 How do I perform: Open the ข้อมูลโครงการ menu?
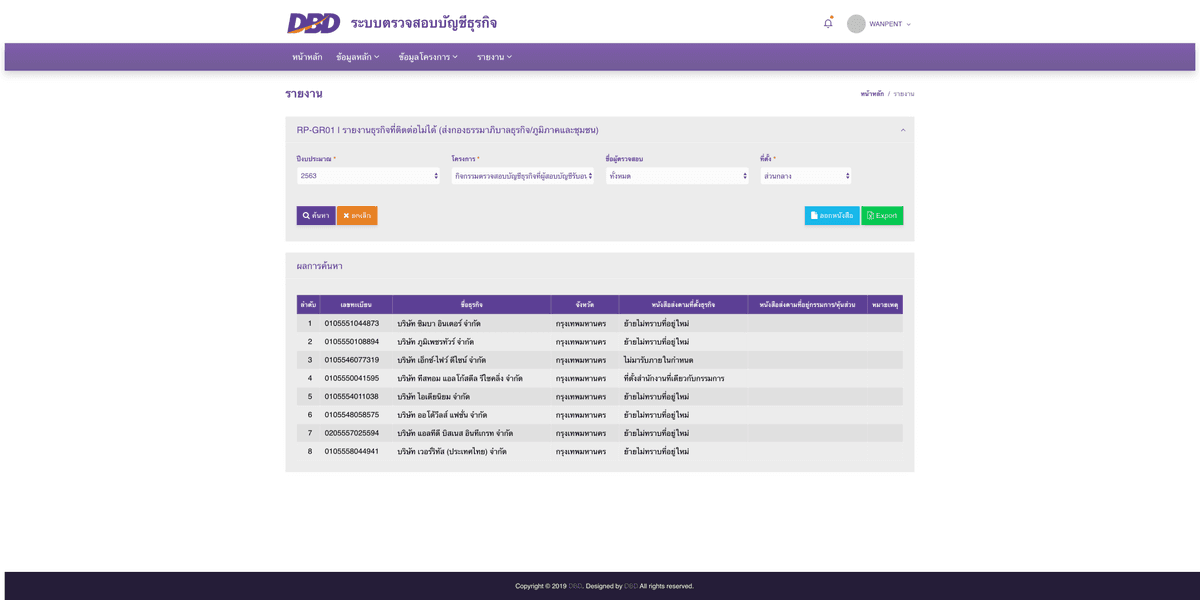[428, 57]
